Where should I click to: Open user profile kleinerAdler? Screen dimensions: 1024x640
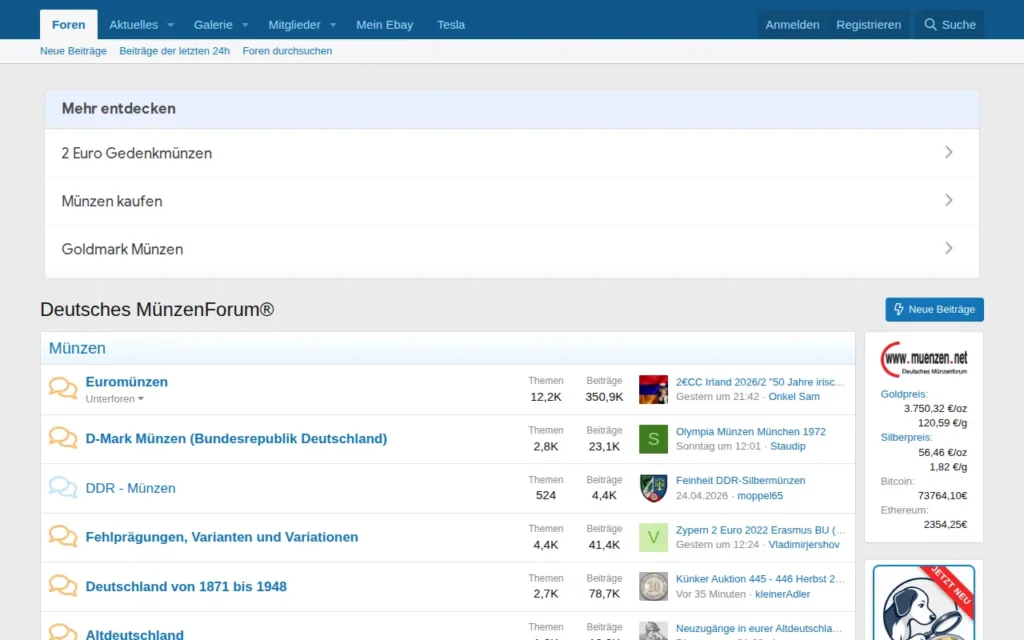(x=782, y=594)
